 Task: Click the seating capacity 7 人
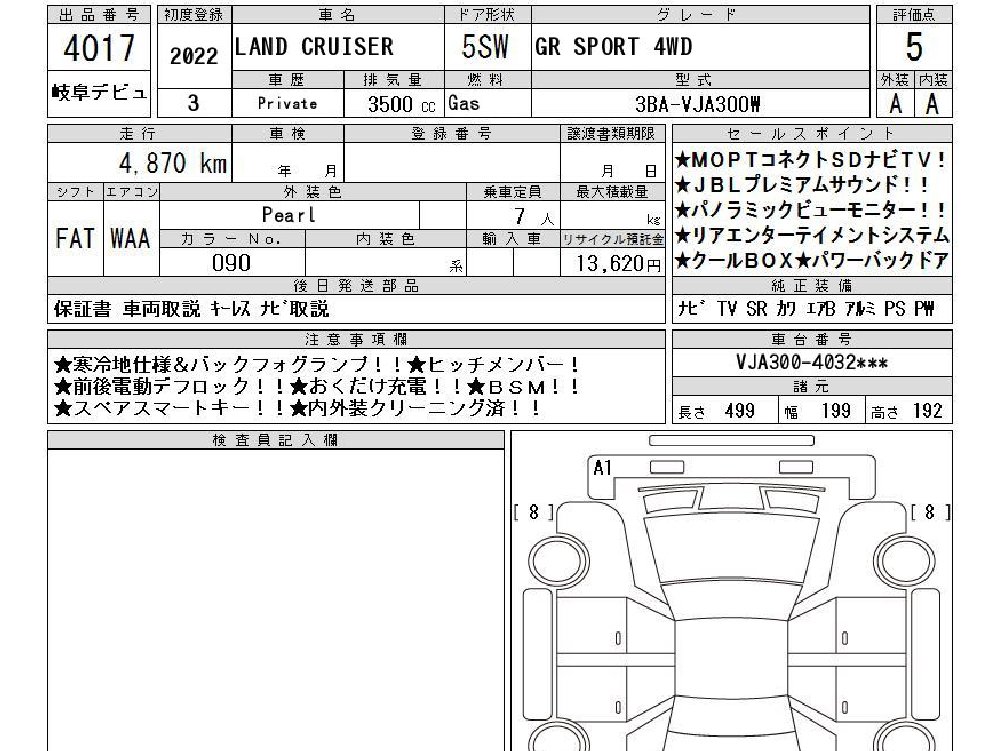point(534,217)
